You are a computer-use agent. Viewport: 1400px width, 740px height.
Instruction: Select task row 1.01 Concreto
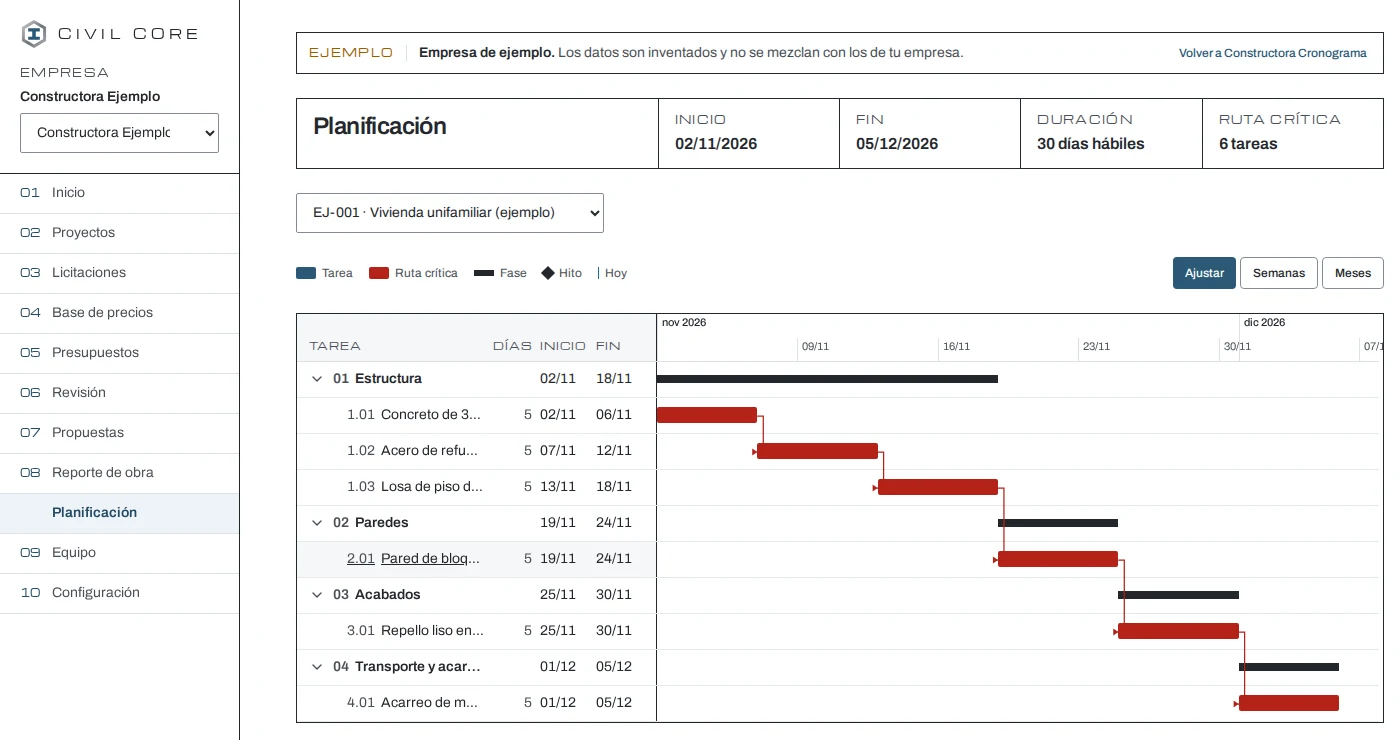coord(476,415)
